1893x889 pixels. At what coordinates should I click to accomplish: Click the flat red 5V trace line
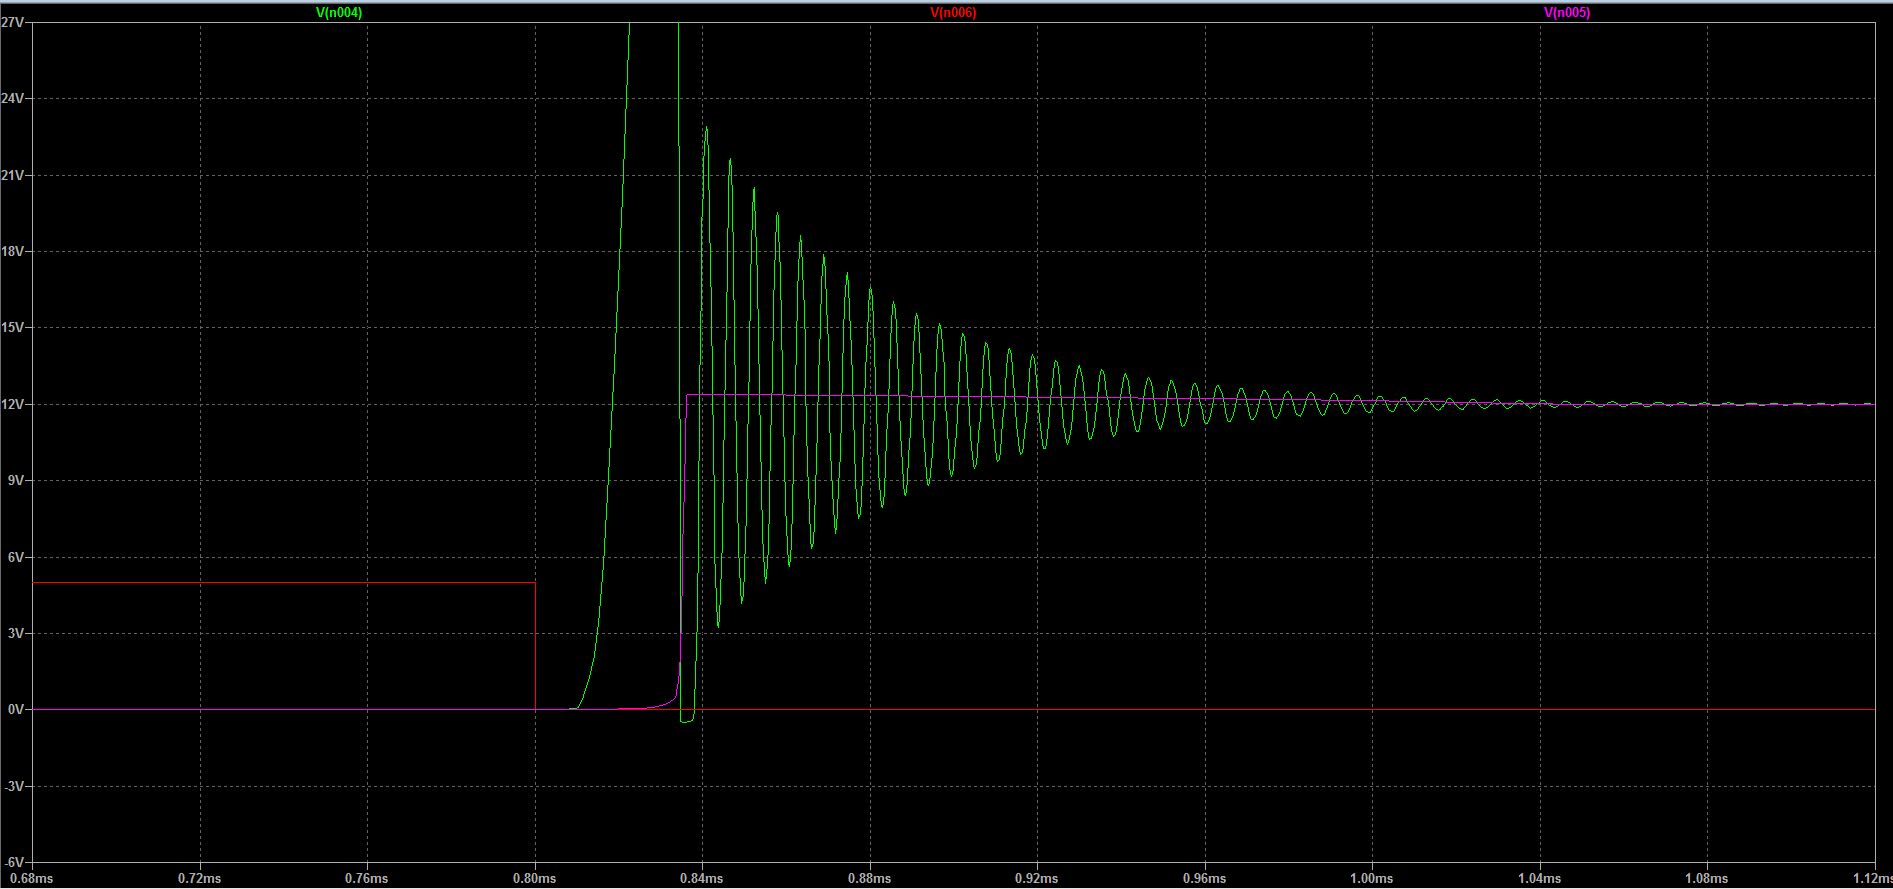(280, 583)
